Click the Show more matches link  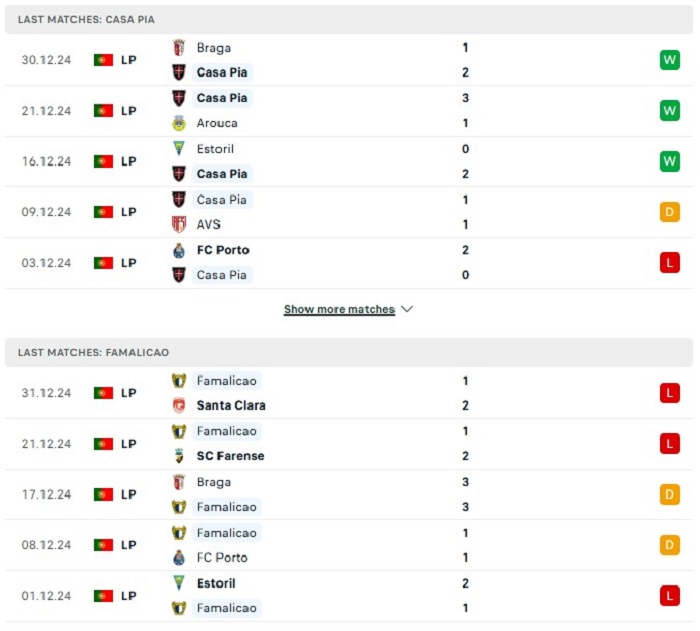tap(339, 309)
